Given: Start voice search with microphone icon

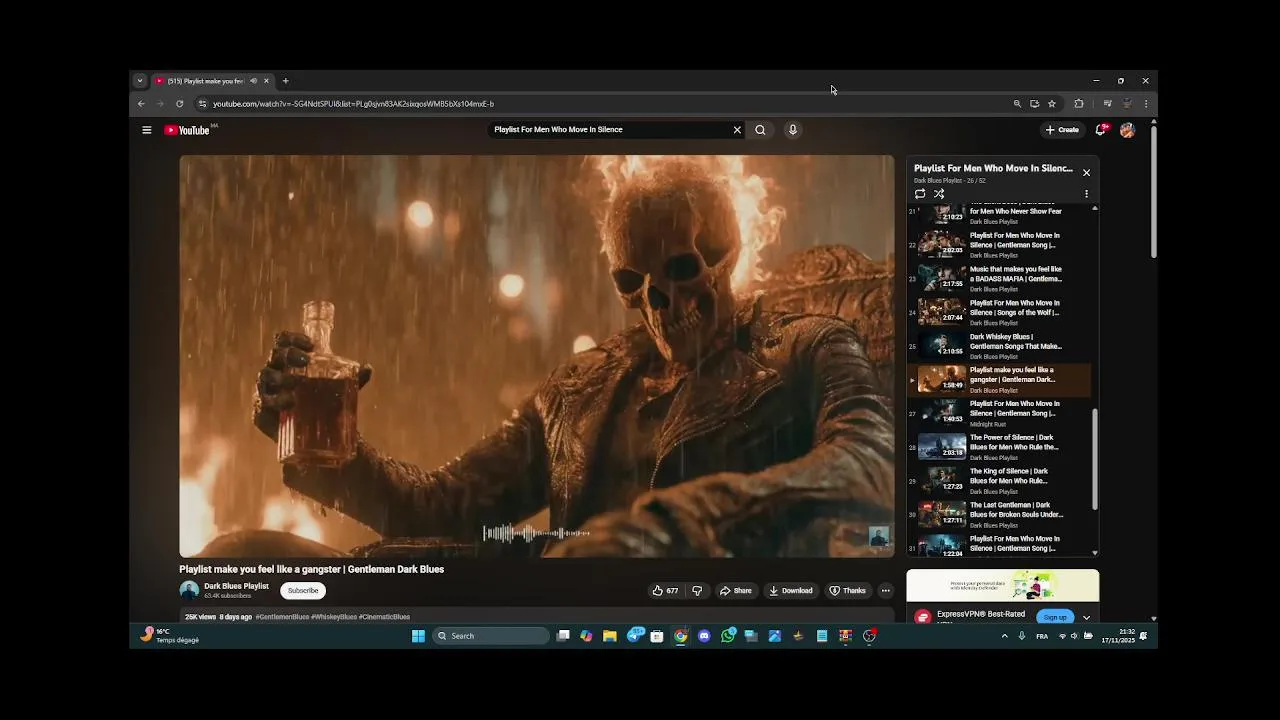Looking at the screenshot, I should [x=792, y=130].
